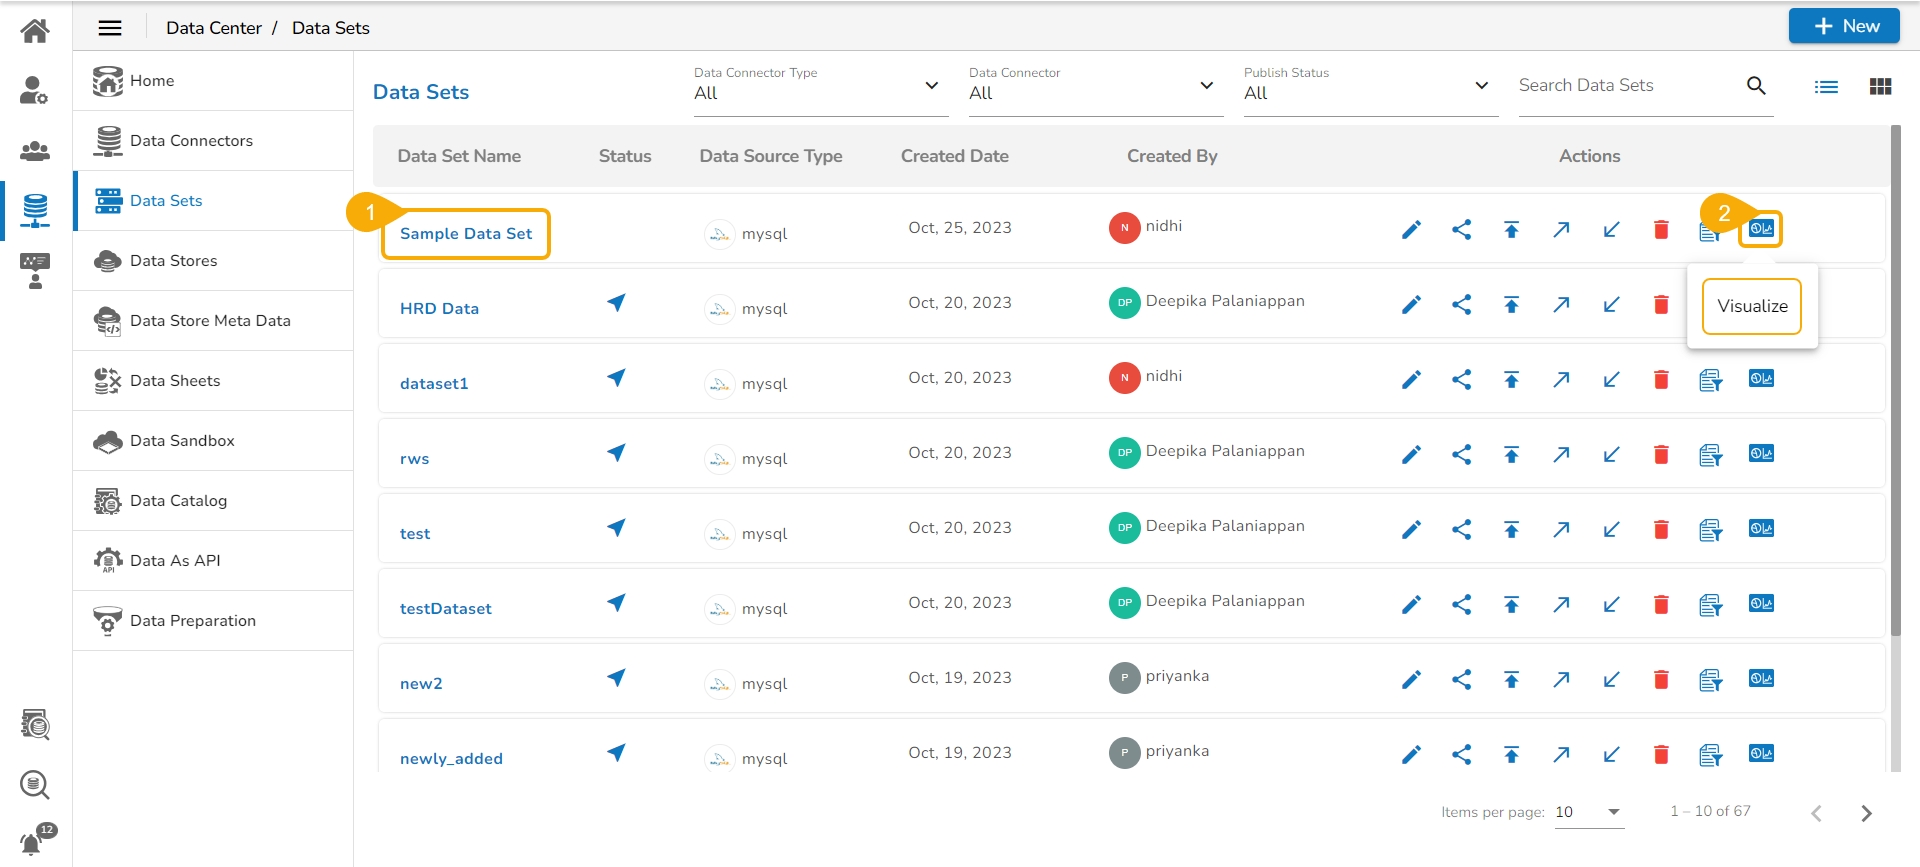Click the Visualize icon for Sample Data Set
Image resolution: width=1920 pixels, height=867 pixels.
(x=1761, y=229)
